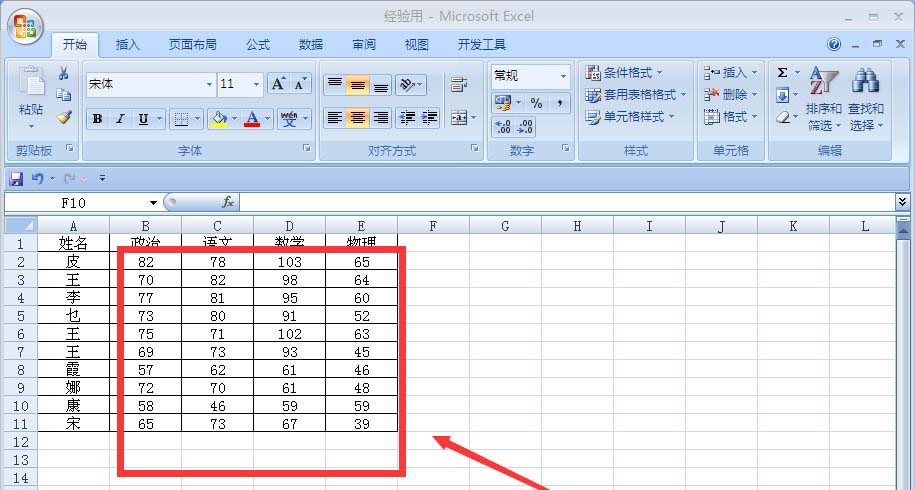915x490 pixels.
Task: Toggle bottom vertical alignment
Action: tap(380, 85)
